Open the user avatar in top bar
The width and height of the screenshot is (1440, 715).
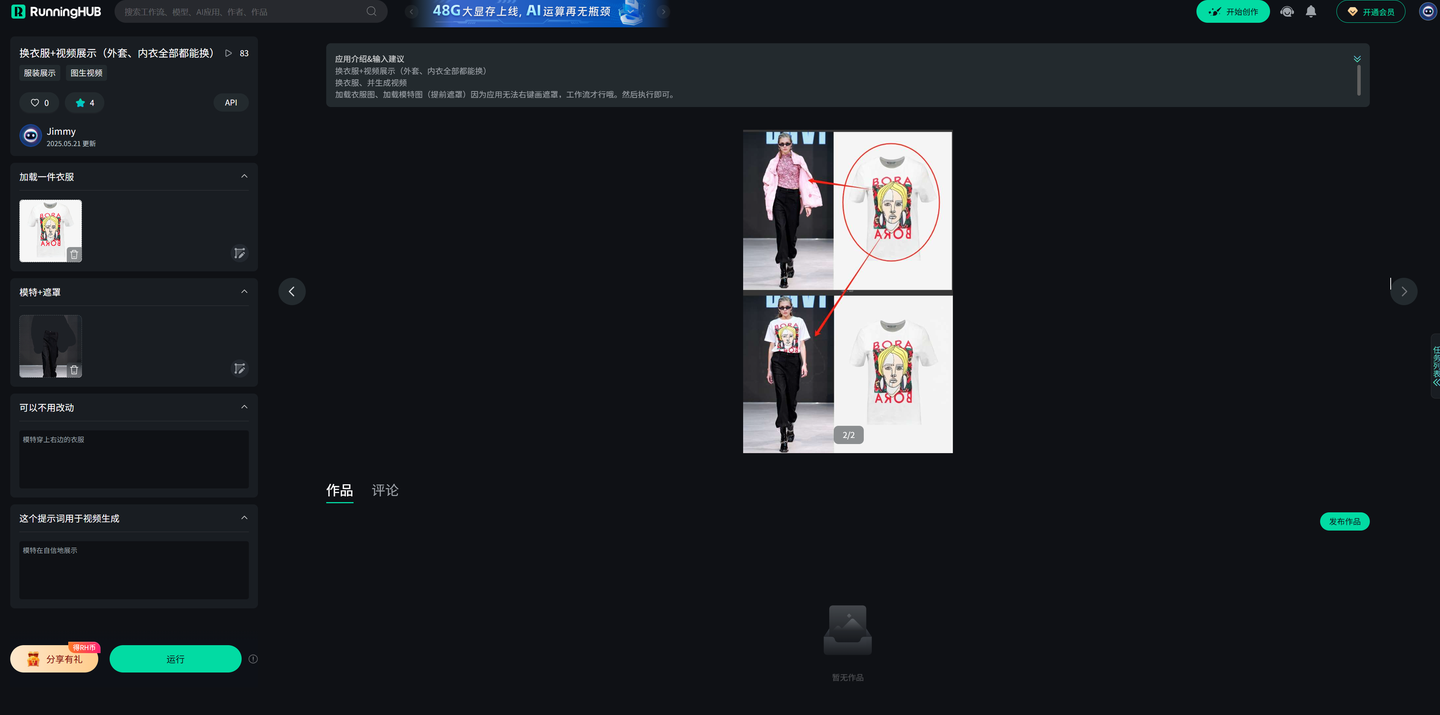pos(1427,12)
